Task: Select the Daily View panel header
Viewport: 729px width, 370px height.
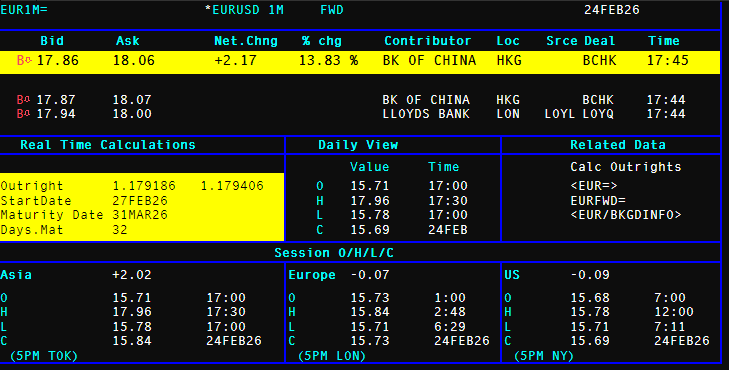Action: tap(358, 145)
